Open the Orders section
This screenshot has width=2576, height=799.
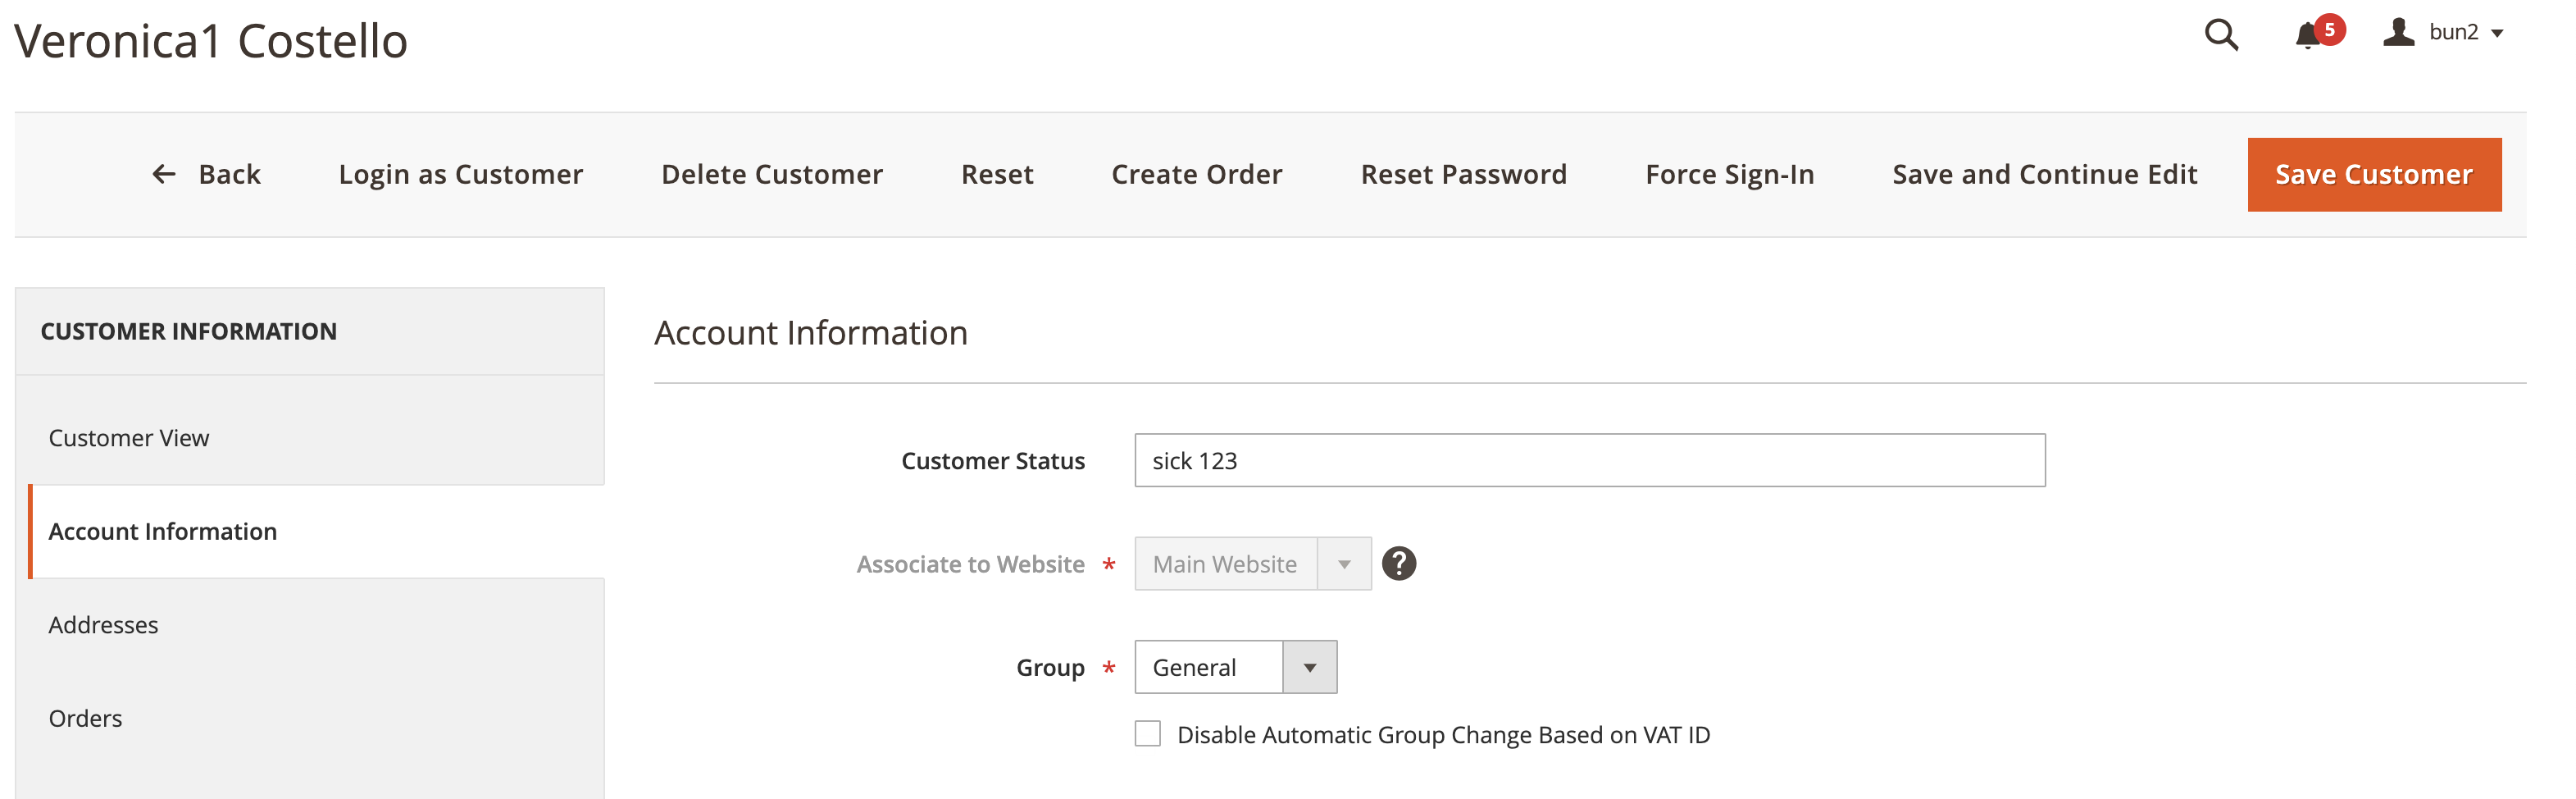(85, 717)
